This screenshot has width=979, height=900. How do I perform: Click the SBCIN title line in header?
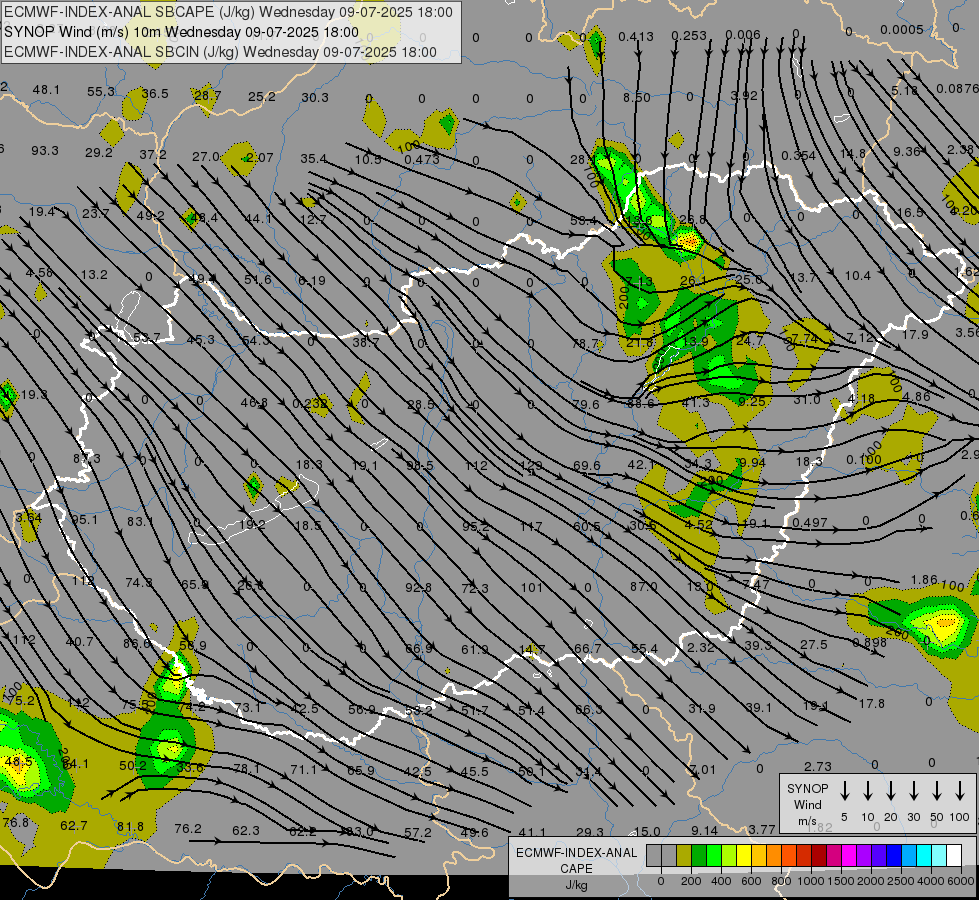[x=220, y=52]
